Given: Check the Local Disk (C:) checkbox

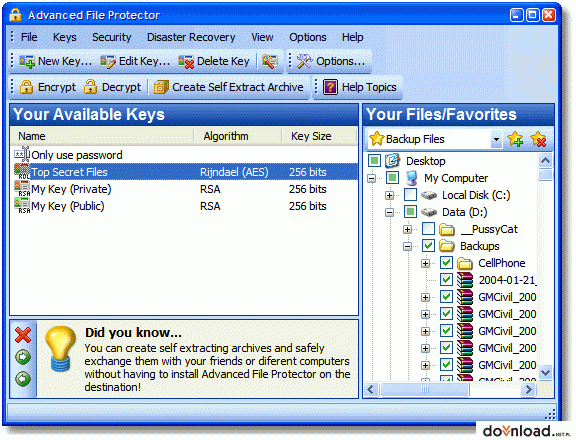Looking at the screenshot, I should pos(410,195).
